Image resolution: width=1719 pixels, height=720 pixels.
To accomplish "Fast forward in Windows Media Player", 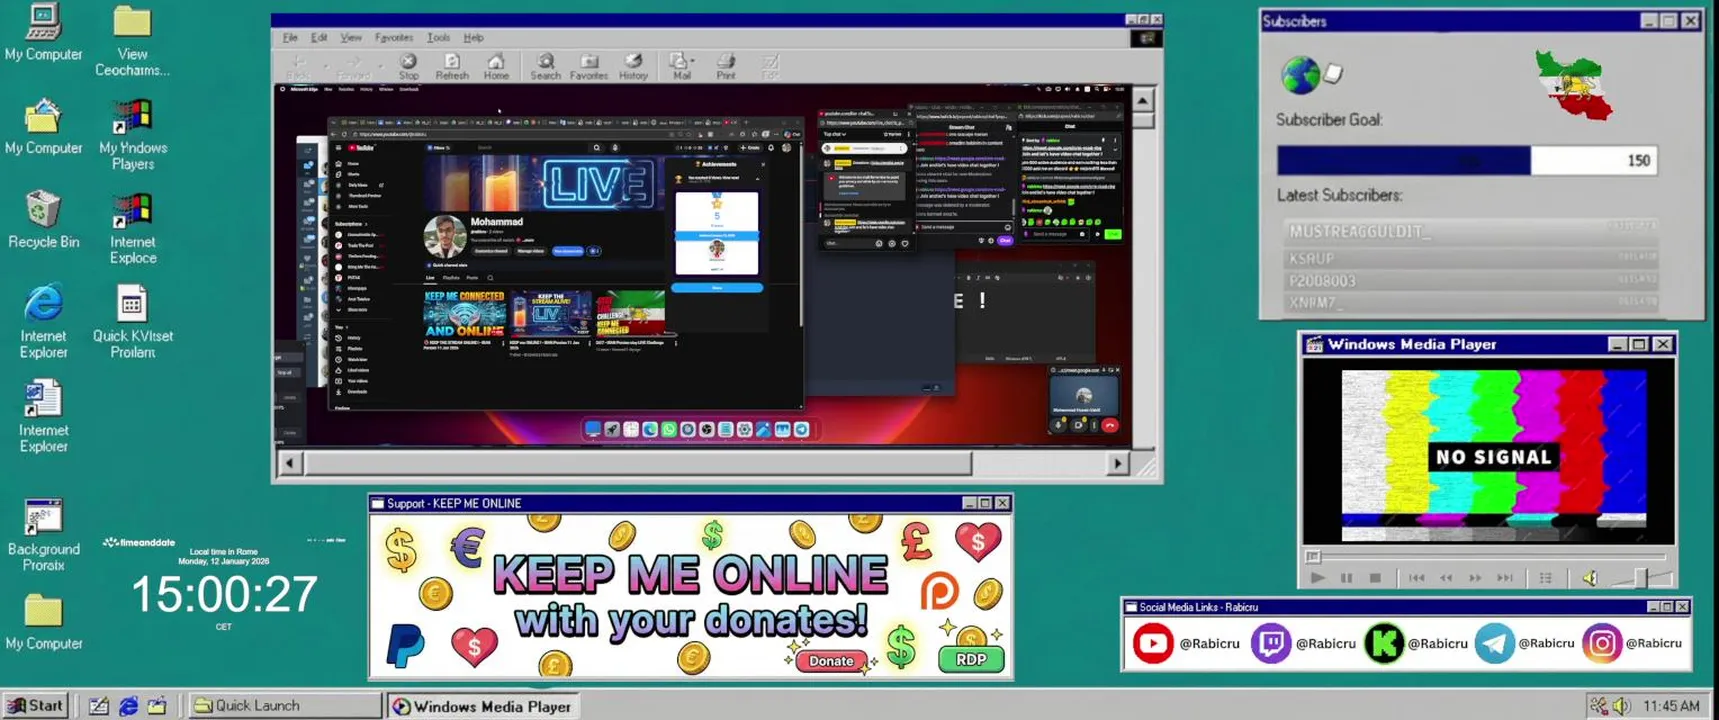I will [1475, 578].
